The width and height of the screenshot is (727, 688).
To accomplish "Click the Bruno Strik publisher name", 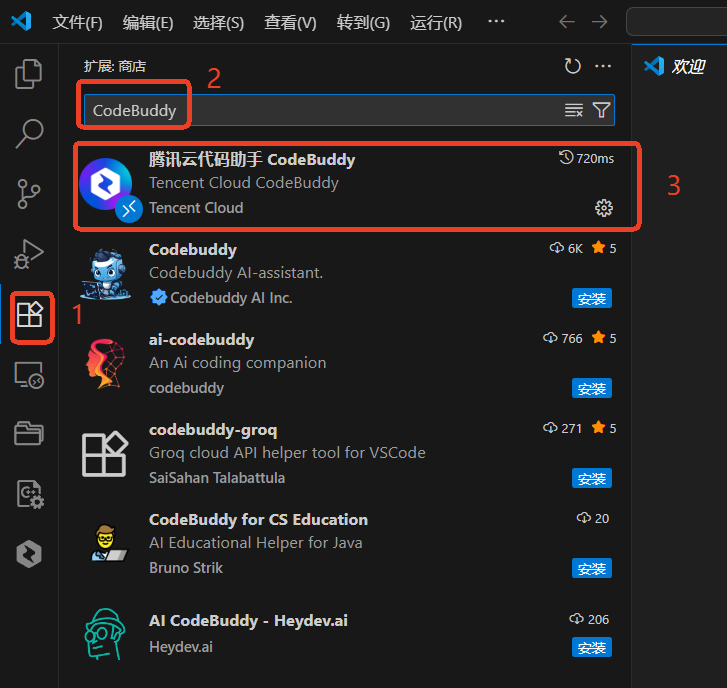I will pyautogui.click(x=186, y=567).
